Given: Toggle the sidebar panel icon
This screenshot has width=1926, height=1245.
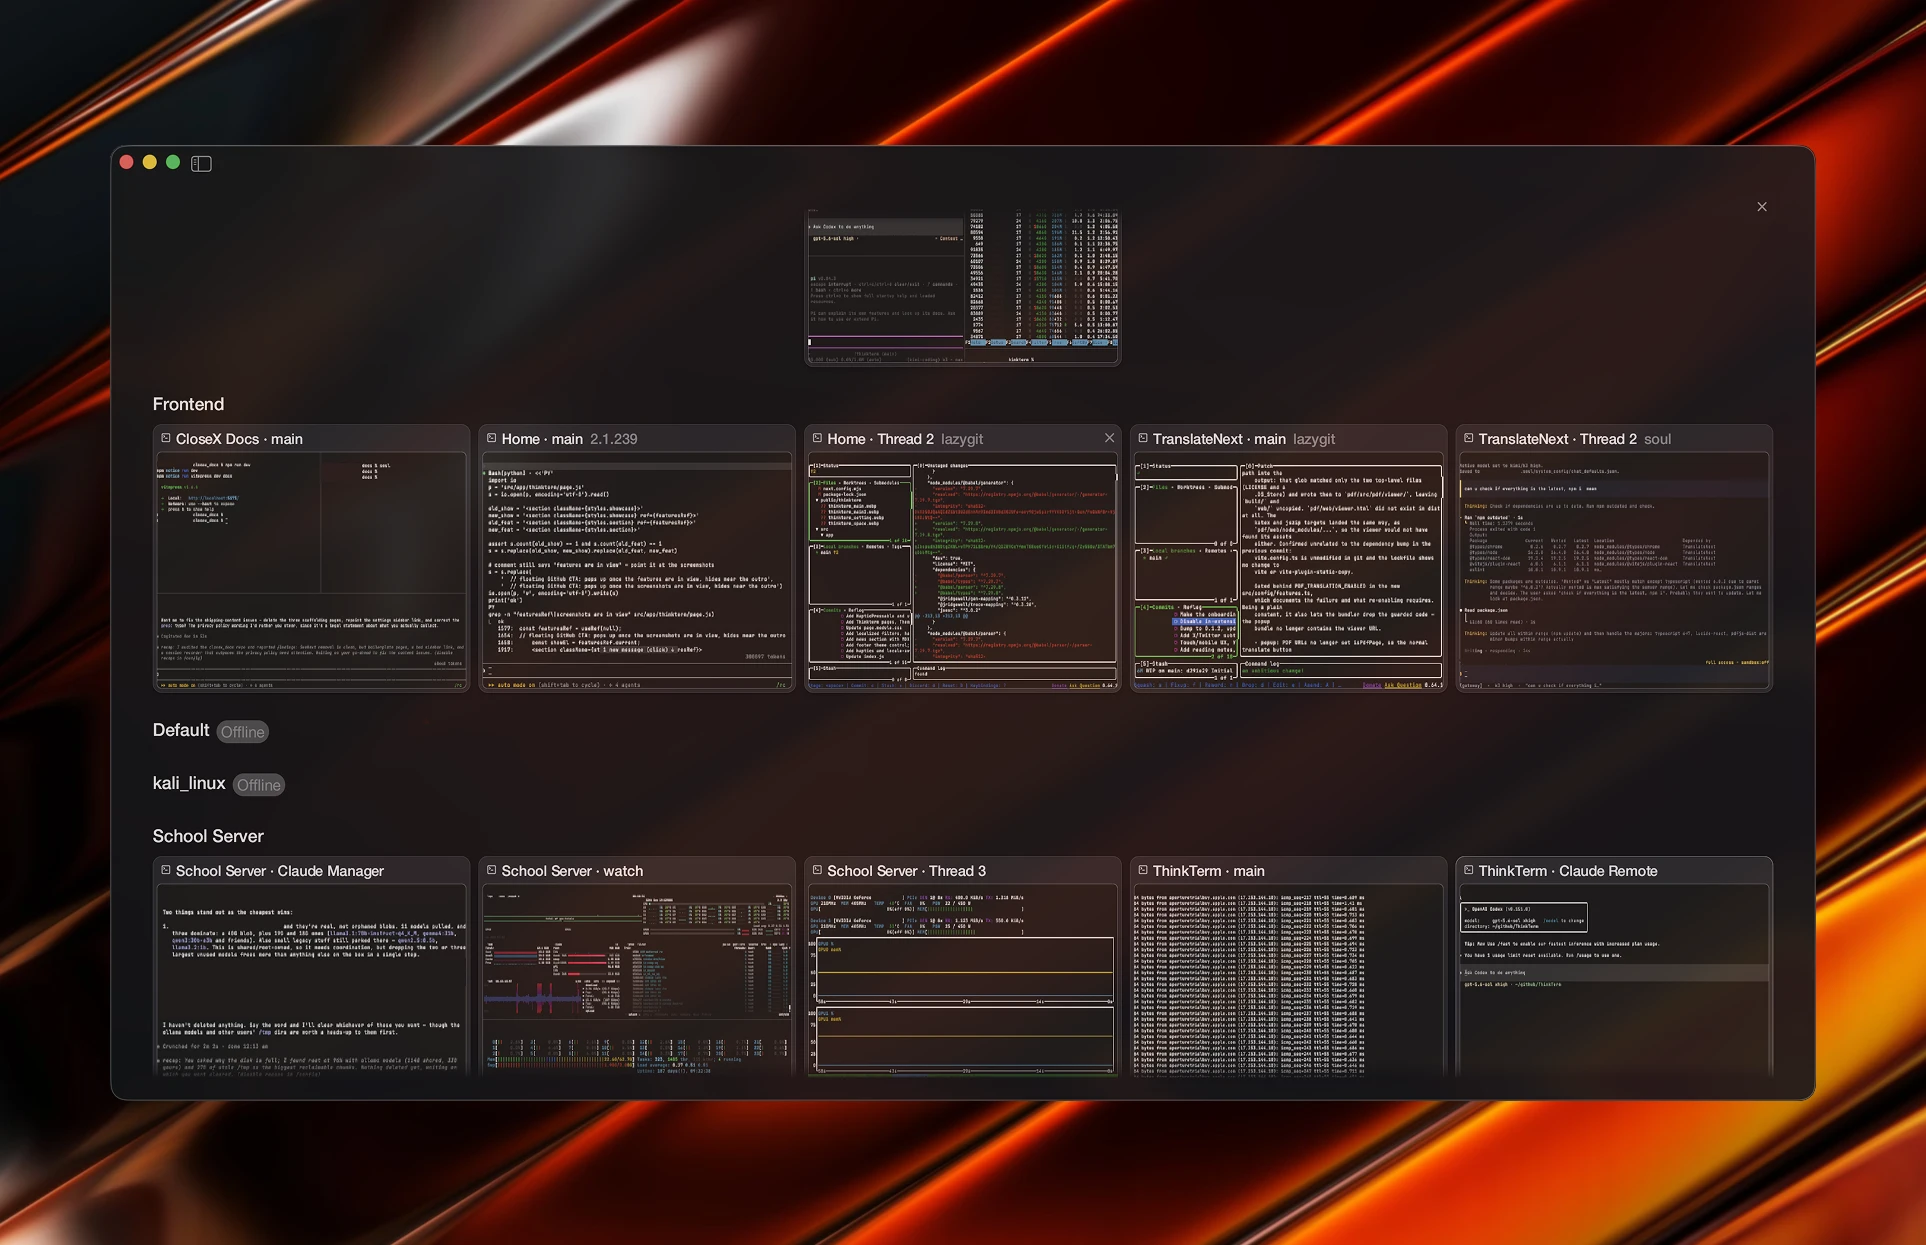Looking at the screenshot, I should click(201, 163).
